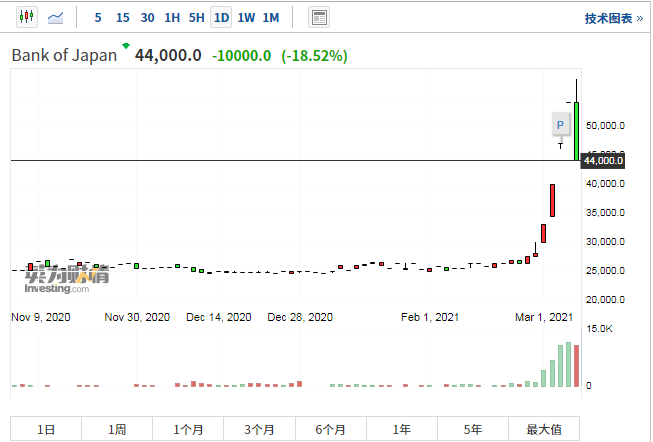Show the 1个月 time range
The image size is (653, 442).
click(x=188, y=429)
